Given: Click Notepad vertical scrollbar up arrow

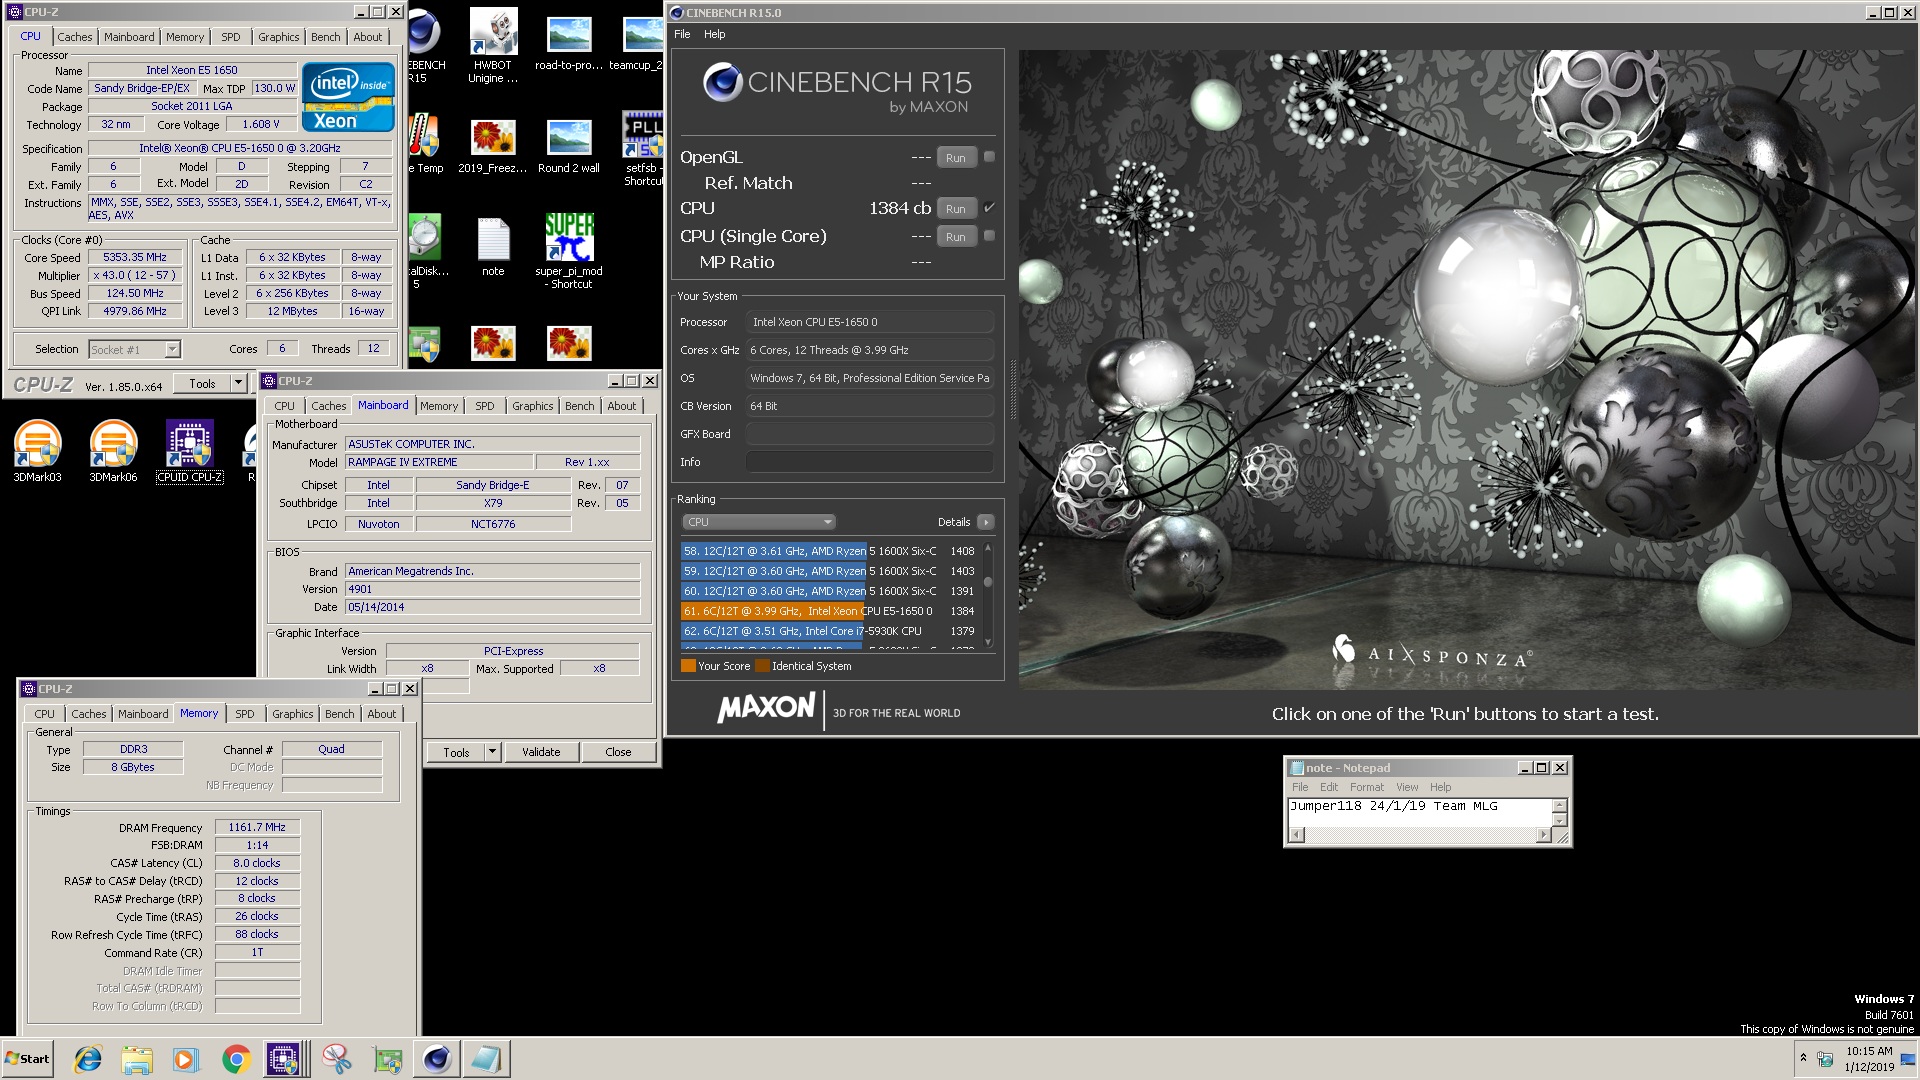Looking at the screenshot, I should (1559, 806).
